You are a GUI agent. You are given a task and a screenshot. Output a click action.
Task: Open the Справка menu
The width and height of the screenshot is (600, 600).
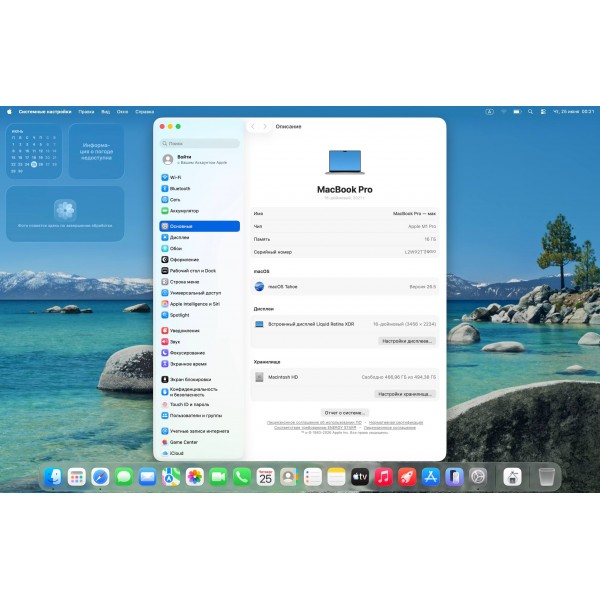click(145, 112)
